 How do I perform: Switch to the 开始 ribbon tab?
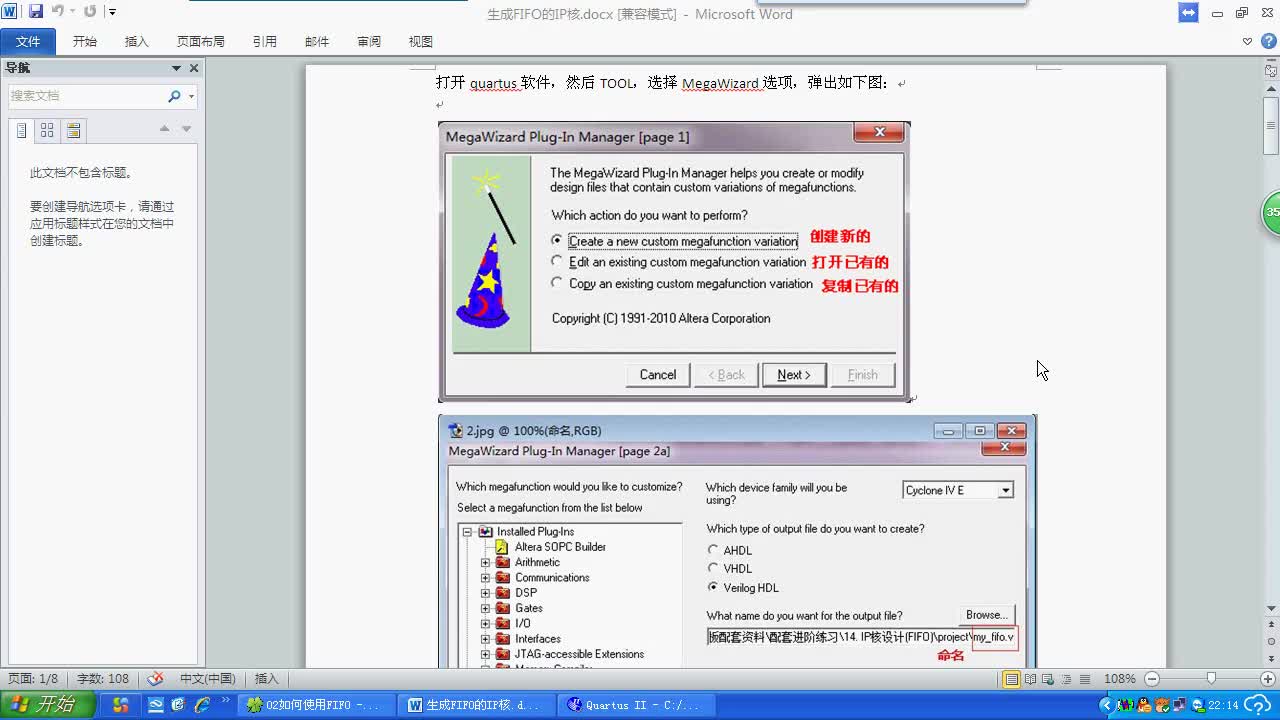point(85,41)
